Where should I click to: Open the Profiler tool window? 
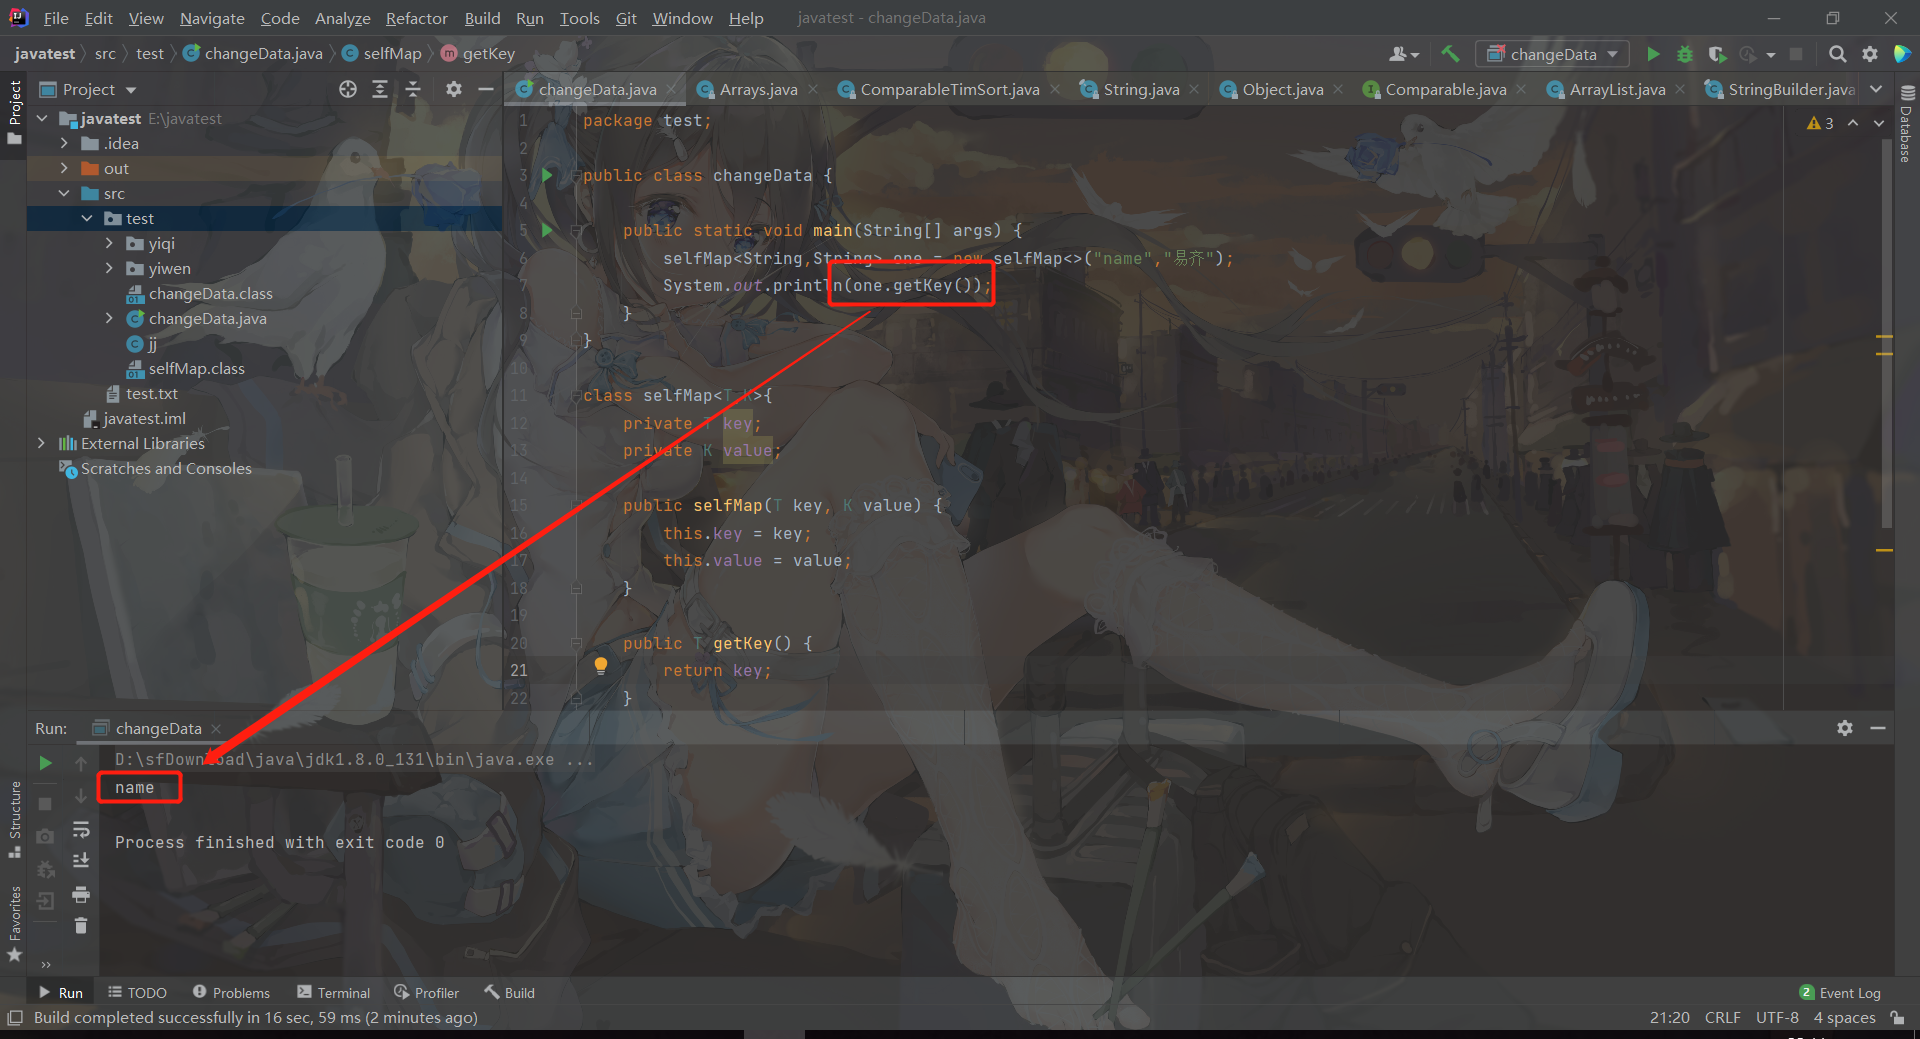coord(426,992)
